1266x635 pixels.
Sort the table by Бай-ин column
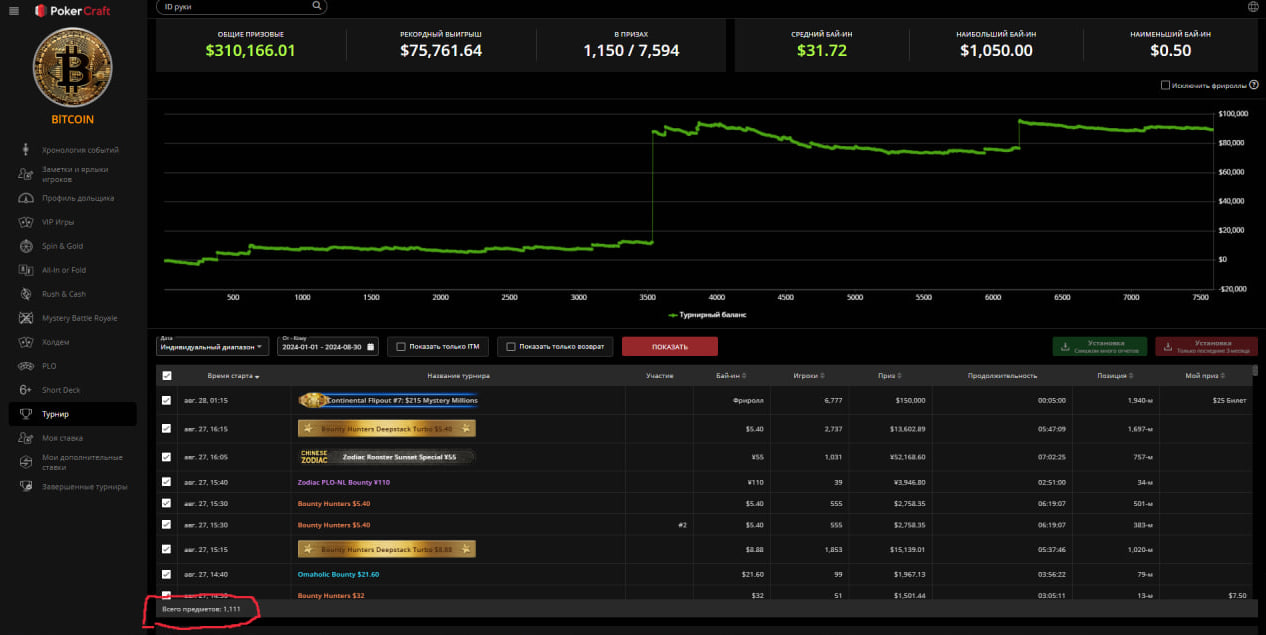(731, 376)
